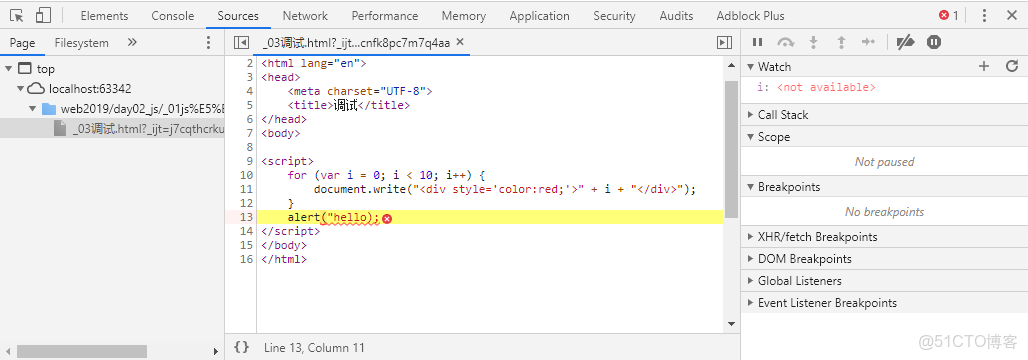The image size is (1028, 360).
Task: Deactivate breakpoints toggle
Action: click(905, 43)
